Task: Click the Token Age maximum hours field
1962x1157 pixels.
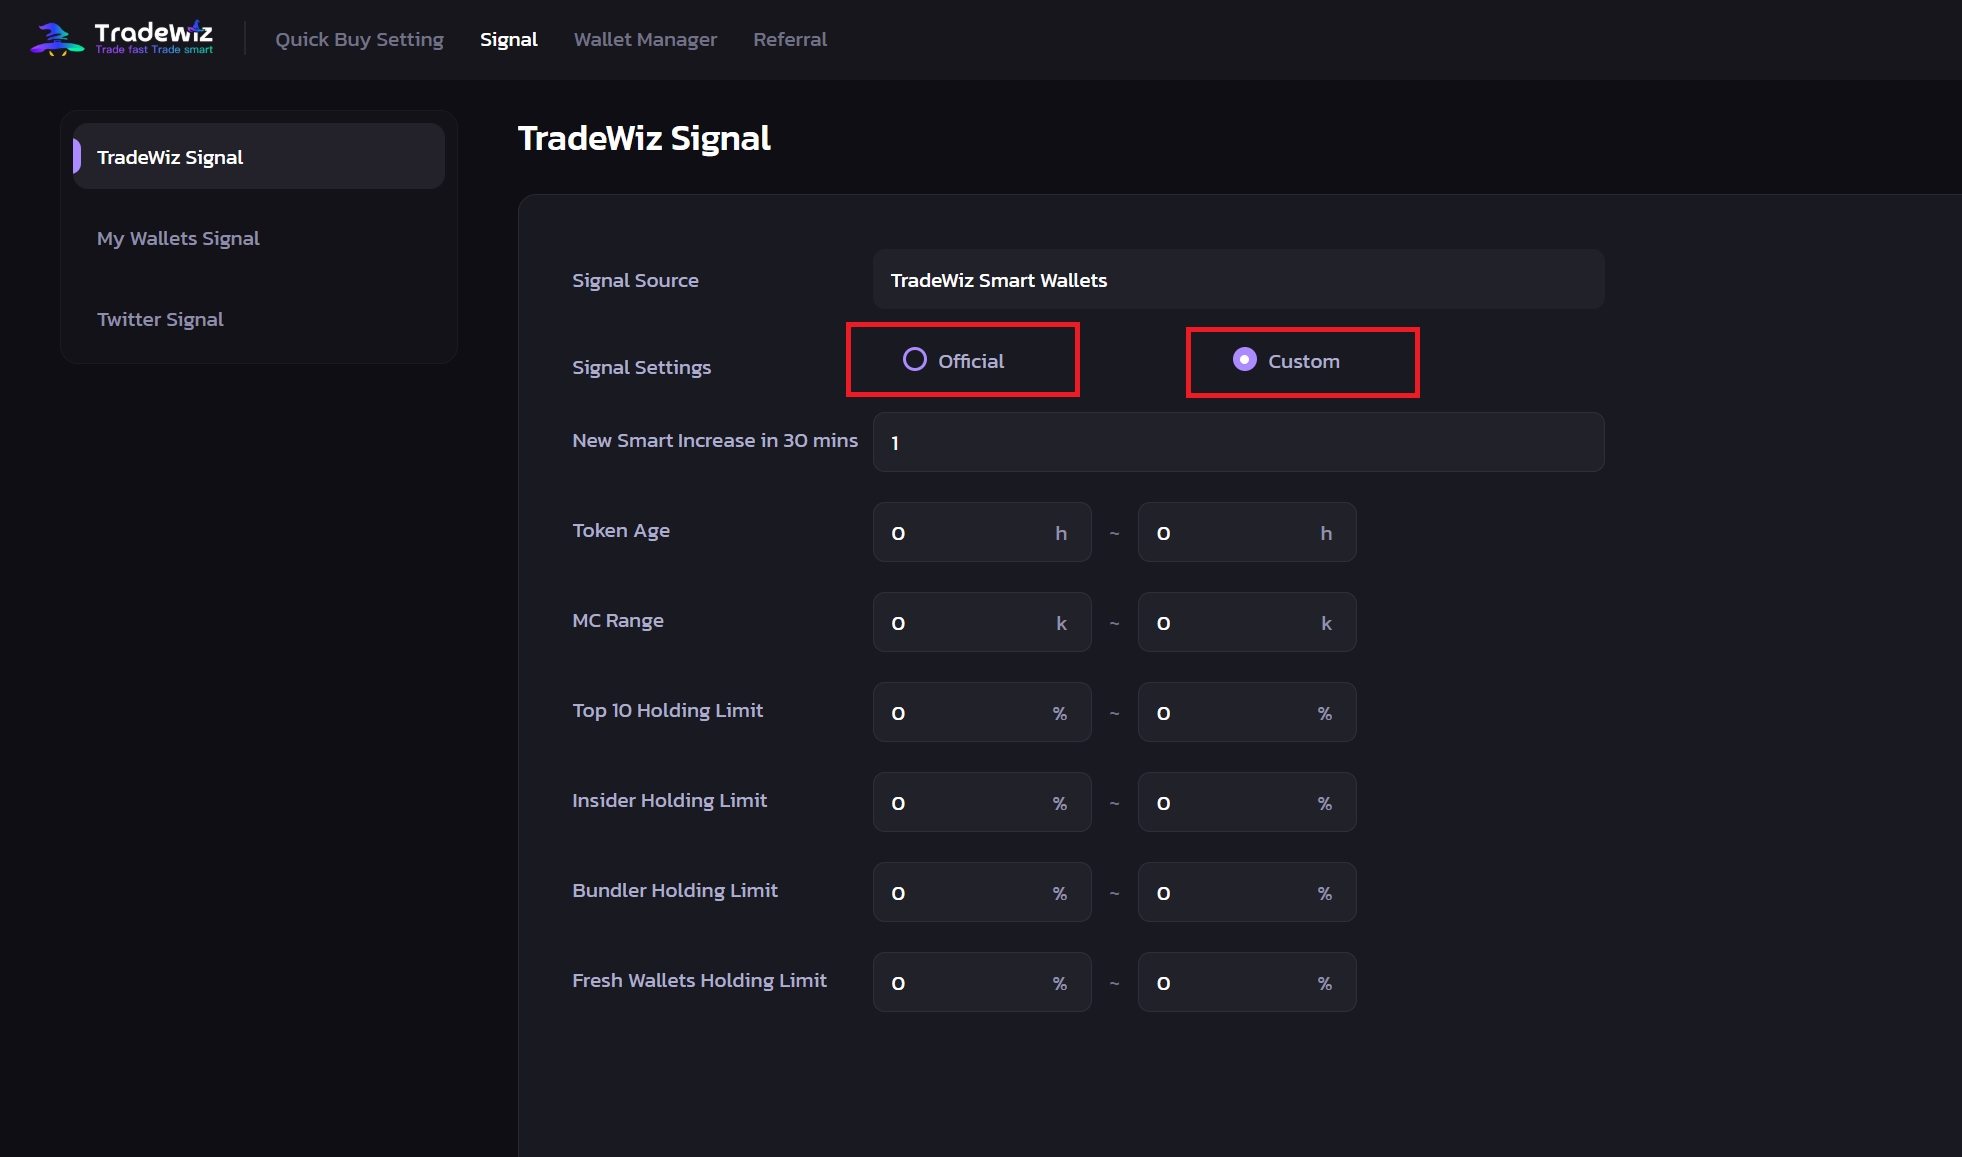Action: point(1247,532)
